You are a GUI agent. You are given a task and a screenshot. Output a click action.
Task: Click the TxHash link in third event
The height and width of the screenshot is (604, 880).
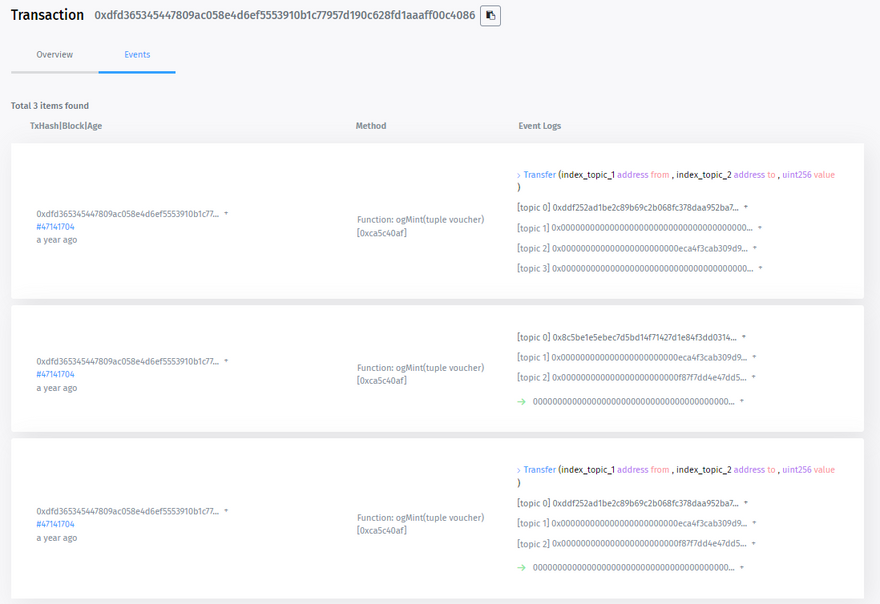tap(127, 511)
